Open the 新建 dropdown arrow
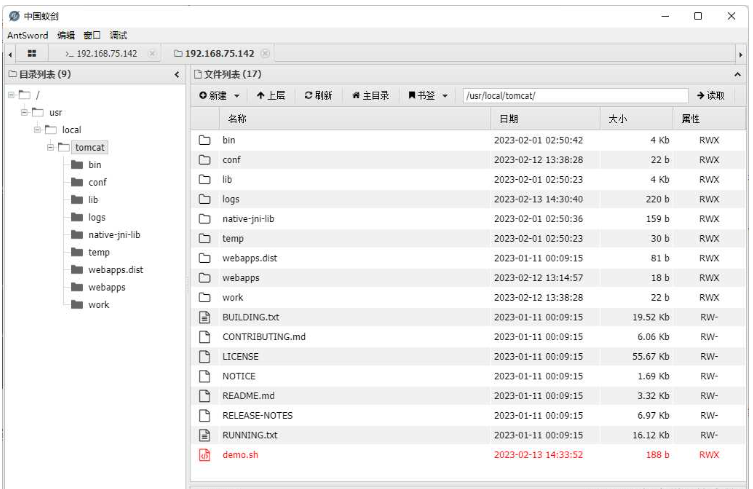Viewport: 753px width, 489px height. (237, 96)
